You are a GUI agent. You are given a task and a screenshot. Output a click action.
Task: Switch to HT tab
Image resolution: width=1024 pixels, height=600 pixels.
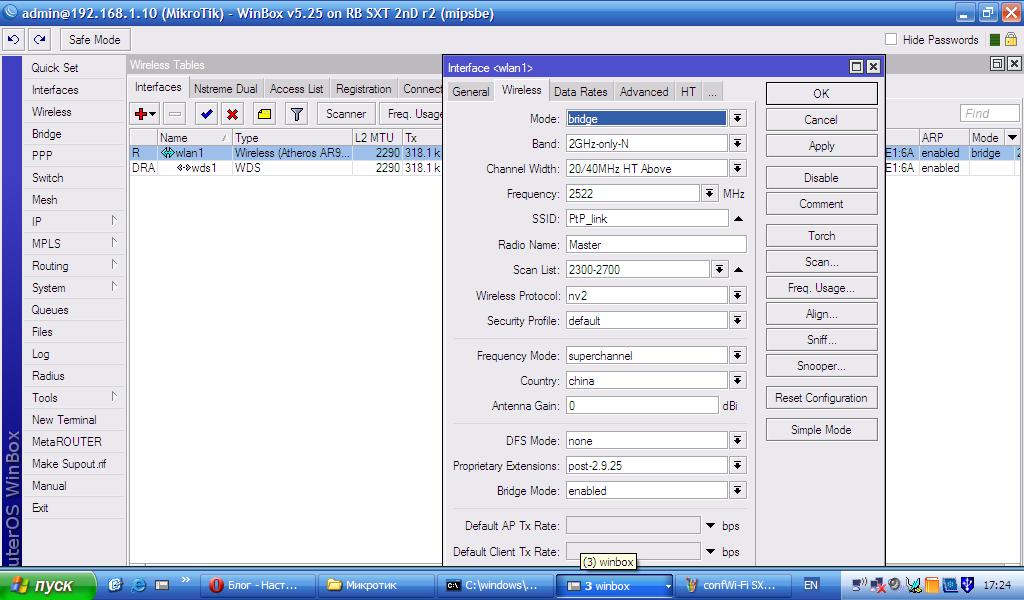point(688,92)
